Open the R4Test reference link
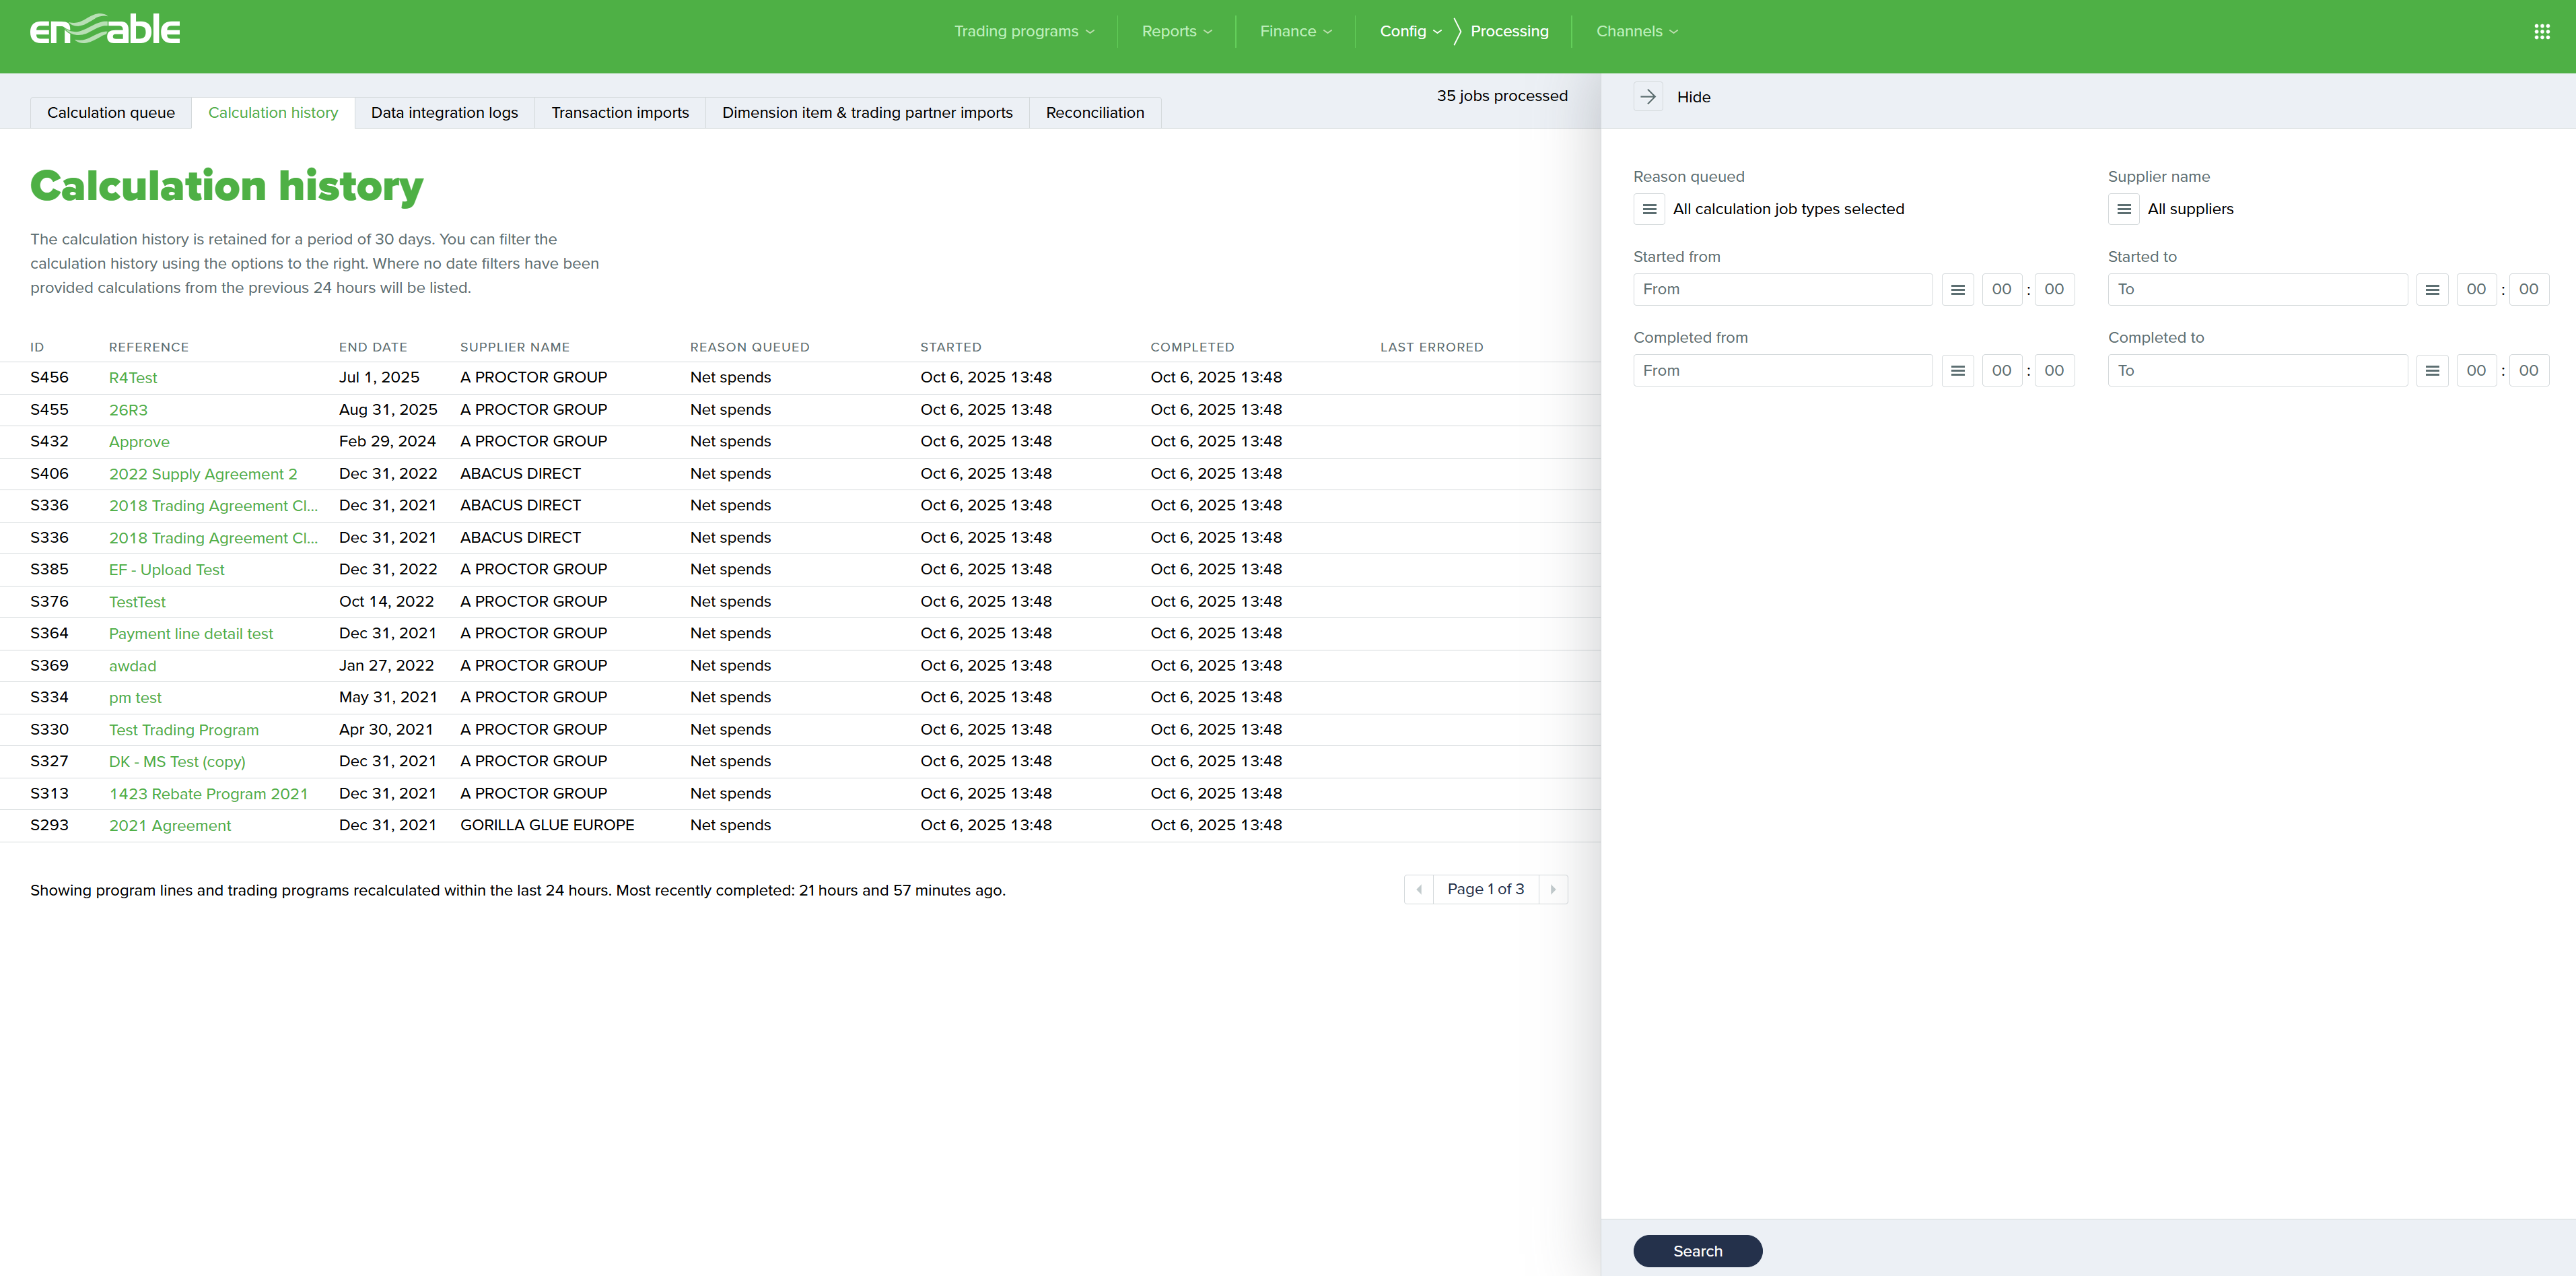The width and height of the screenshot is (2576, 1276). tap(133, 378)
